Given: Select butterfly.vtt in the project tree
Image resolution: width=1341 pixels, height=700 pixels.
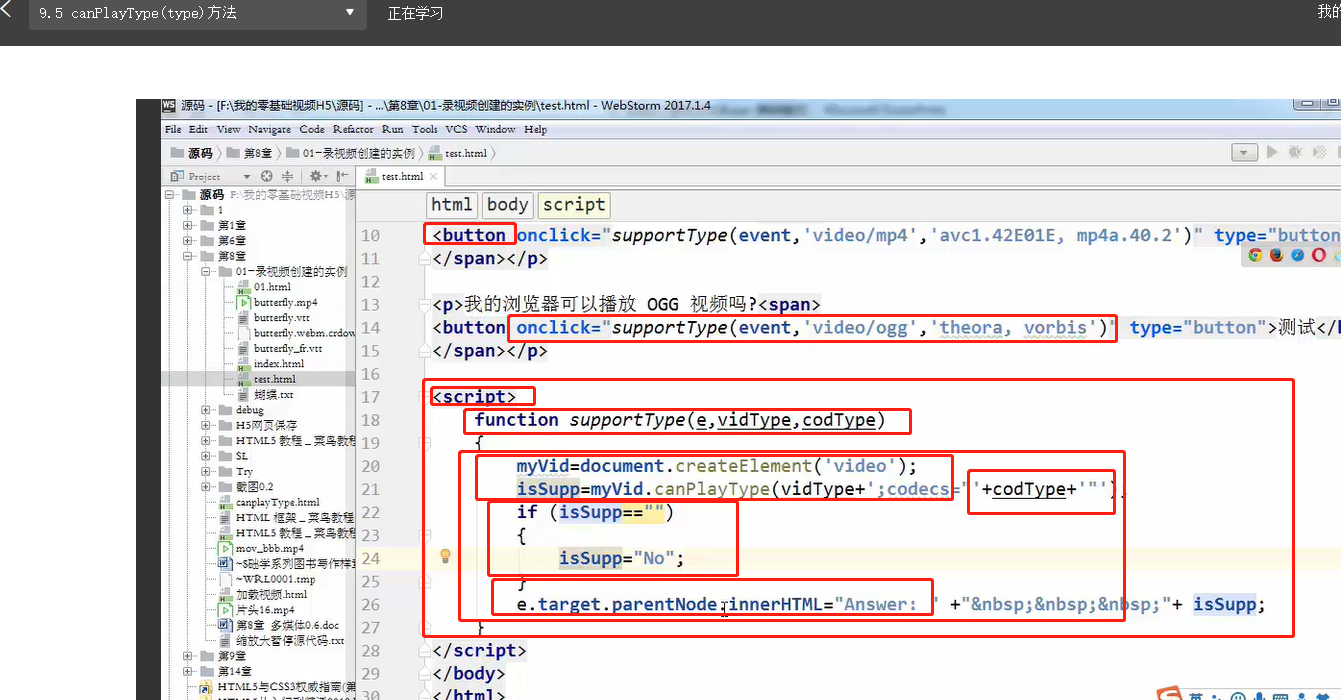Looking at the screenshot, I should [x=274, y=318].
